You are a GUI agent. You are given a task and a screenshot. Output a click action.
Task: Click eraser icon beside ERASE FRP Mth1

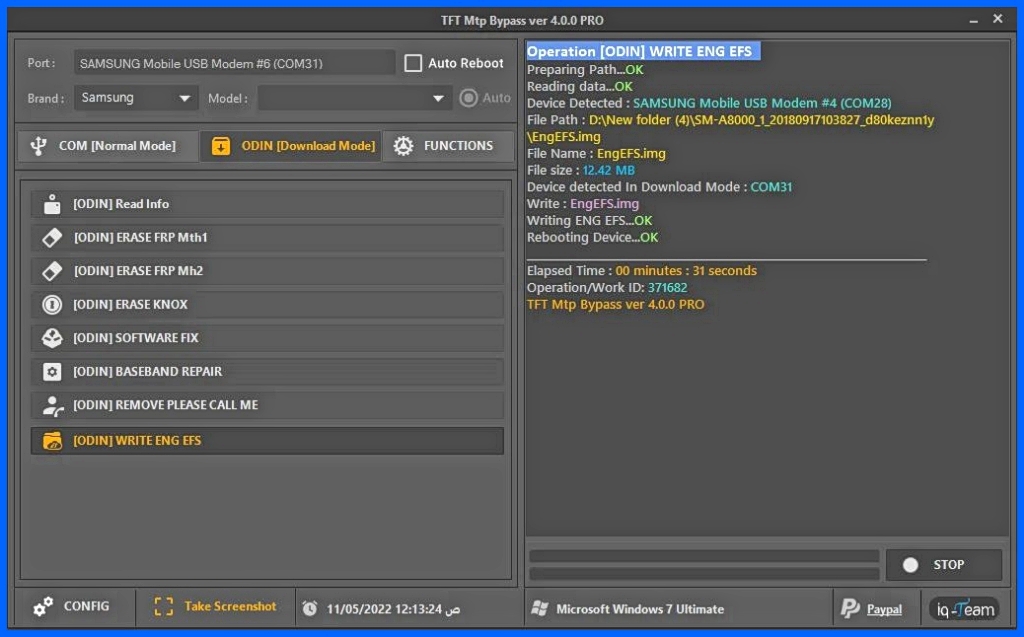click(x=52, y=237)
